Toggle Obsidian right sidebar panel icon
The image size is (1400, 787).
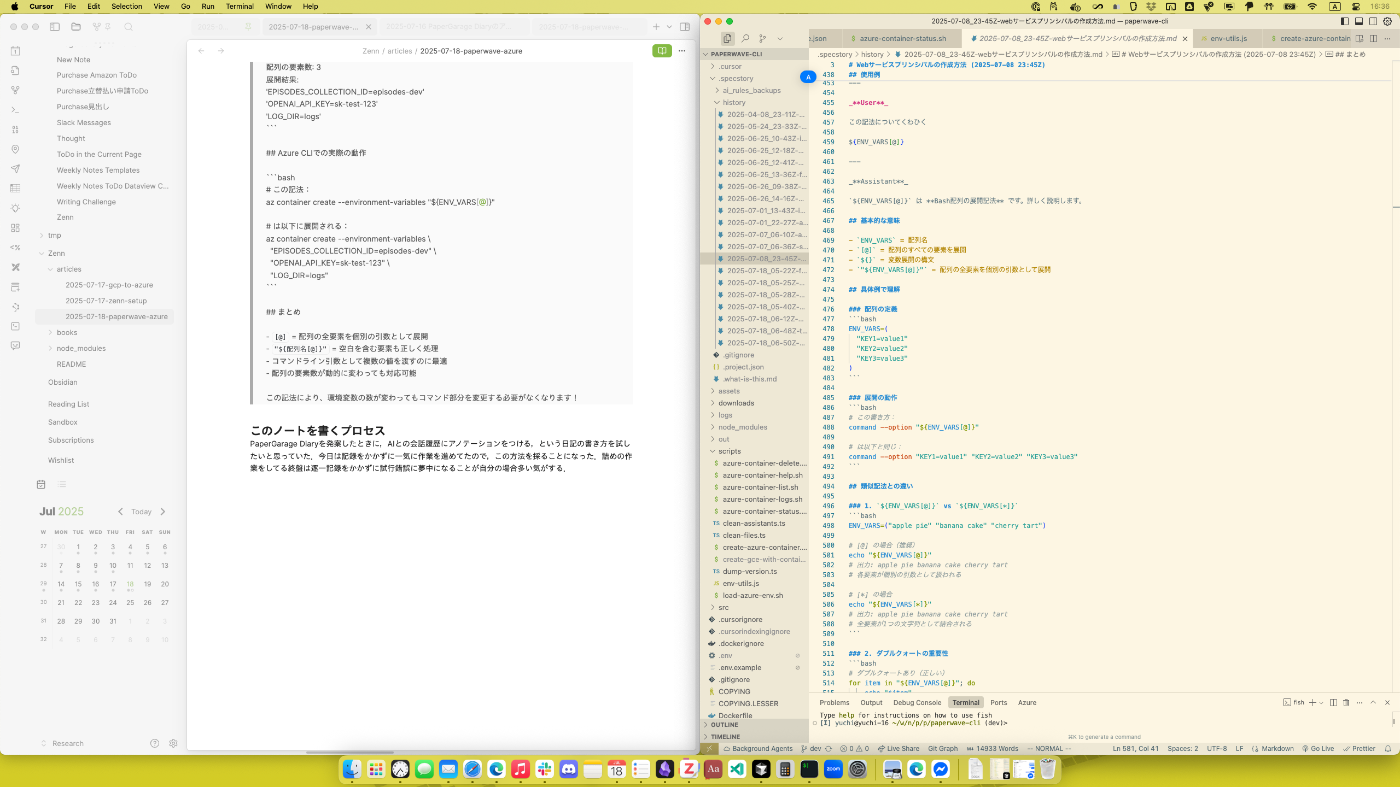(x=685, y=27)
